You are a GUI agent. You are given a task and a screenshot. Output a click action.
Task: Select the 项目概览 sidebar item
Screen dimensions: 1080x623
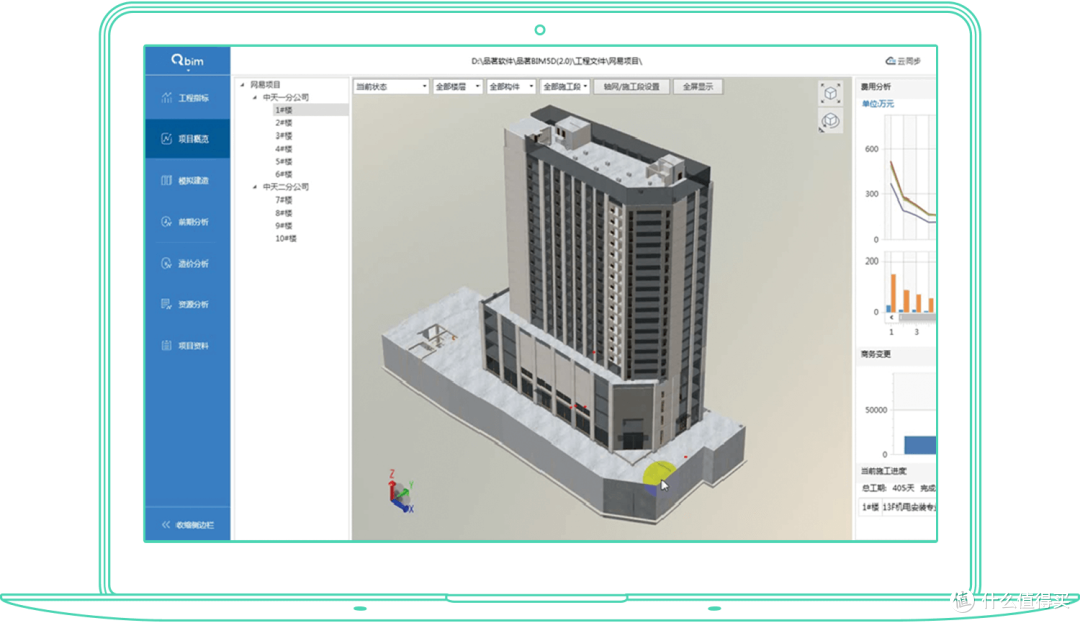click(187, 138)
